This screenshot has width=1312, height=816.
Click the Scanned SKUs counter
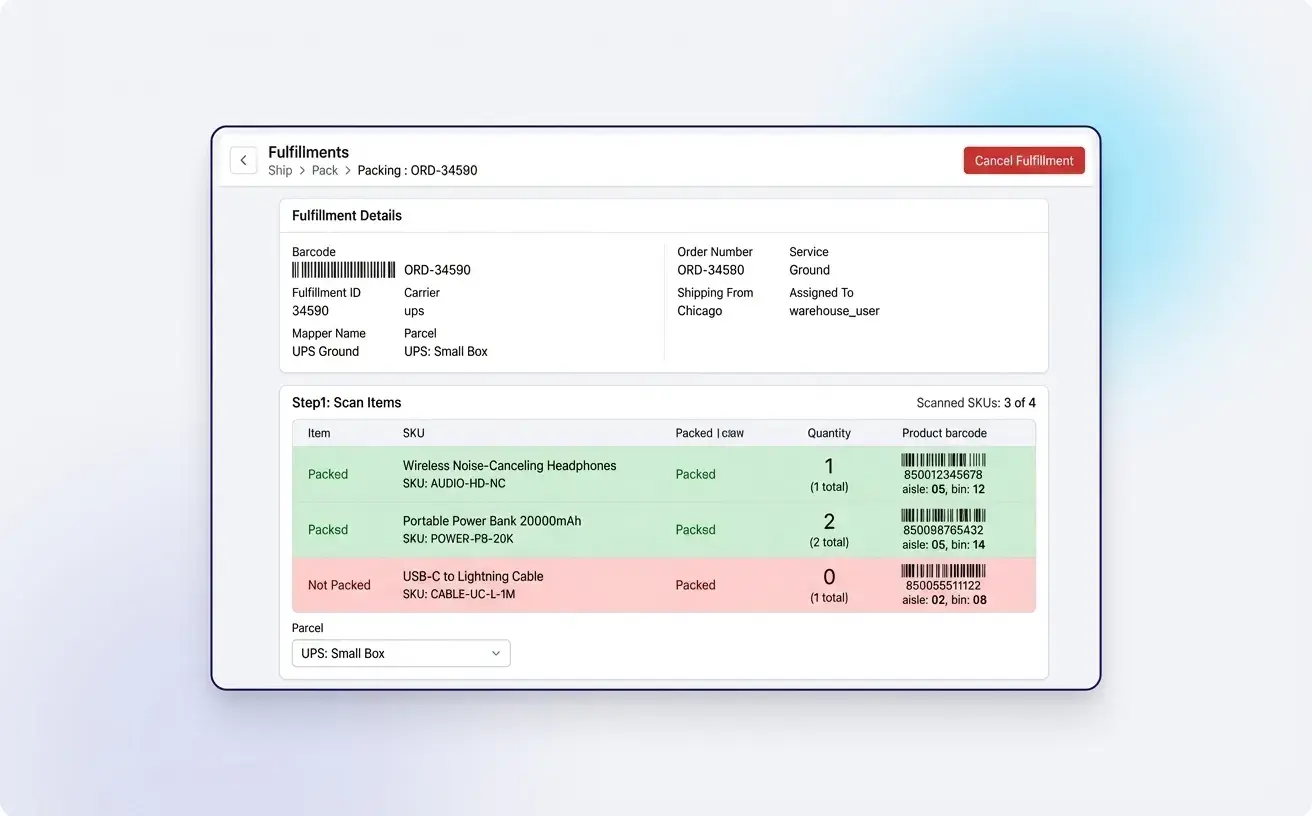[x=976, y=402]
